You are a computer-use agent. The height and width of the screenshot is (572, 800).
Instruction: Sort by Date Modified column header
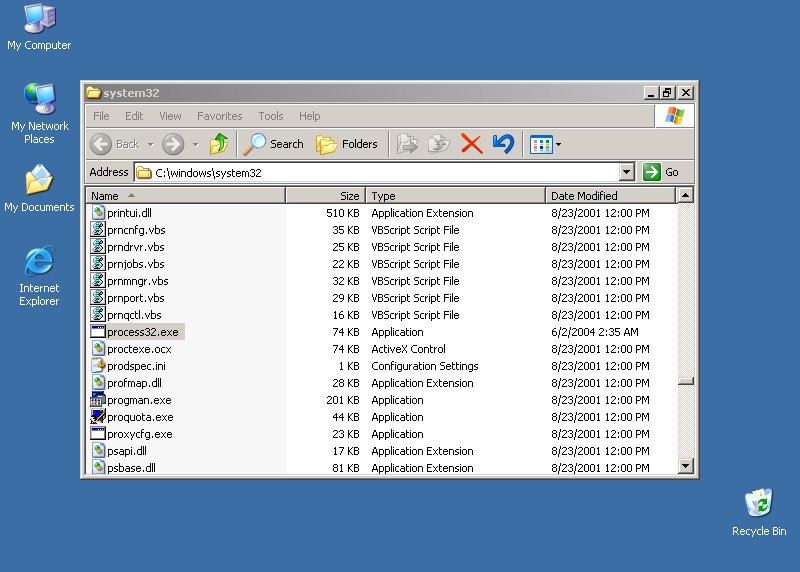coord(610,195)
